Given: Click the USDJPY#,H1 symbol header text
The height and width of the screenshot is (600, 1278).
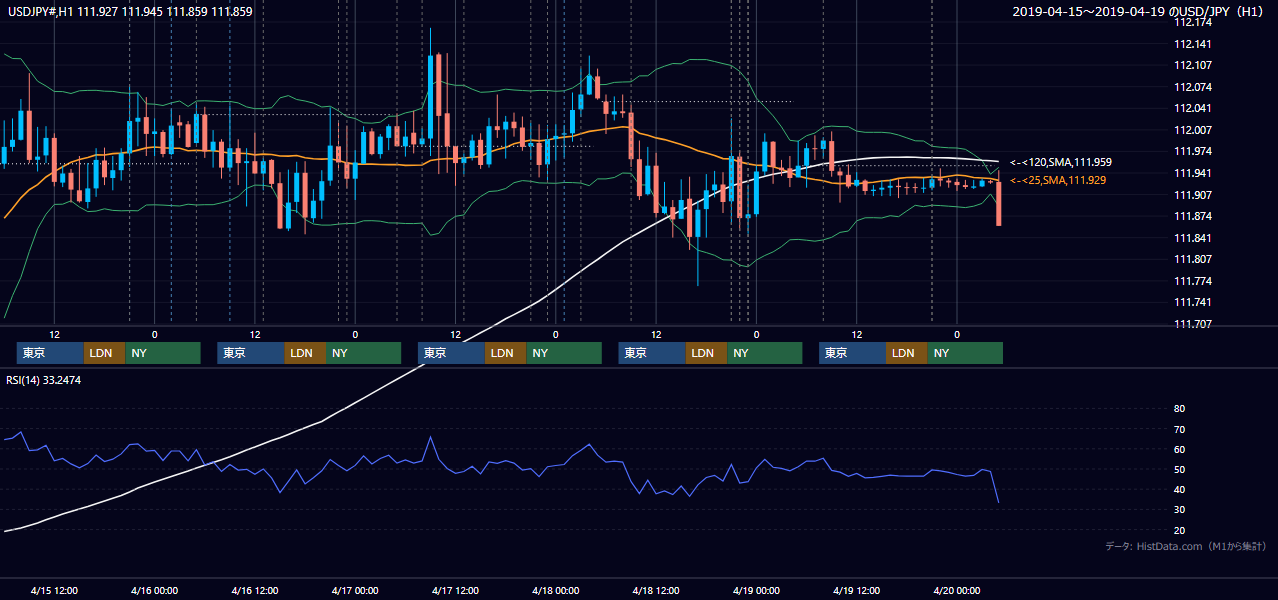Looking at the screenshot, I should [130, 12].
